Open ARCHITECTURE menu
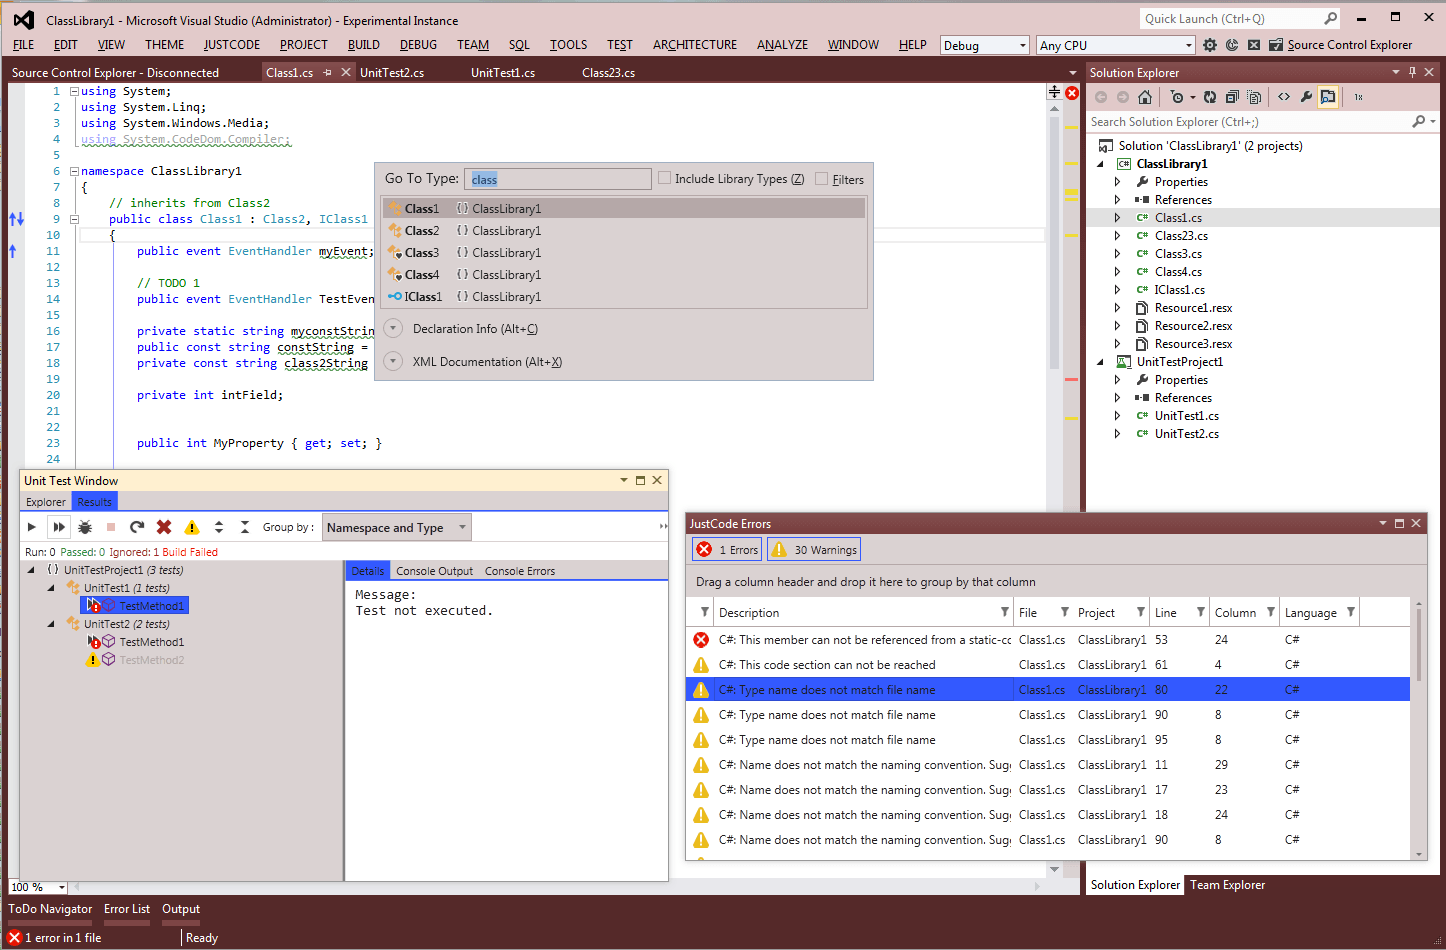 695,45
